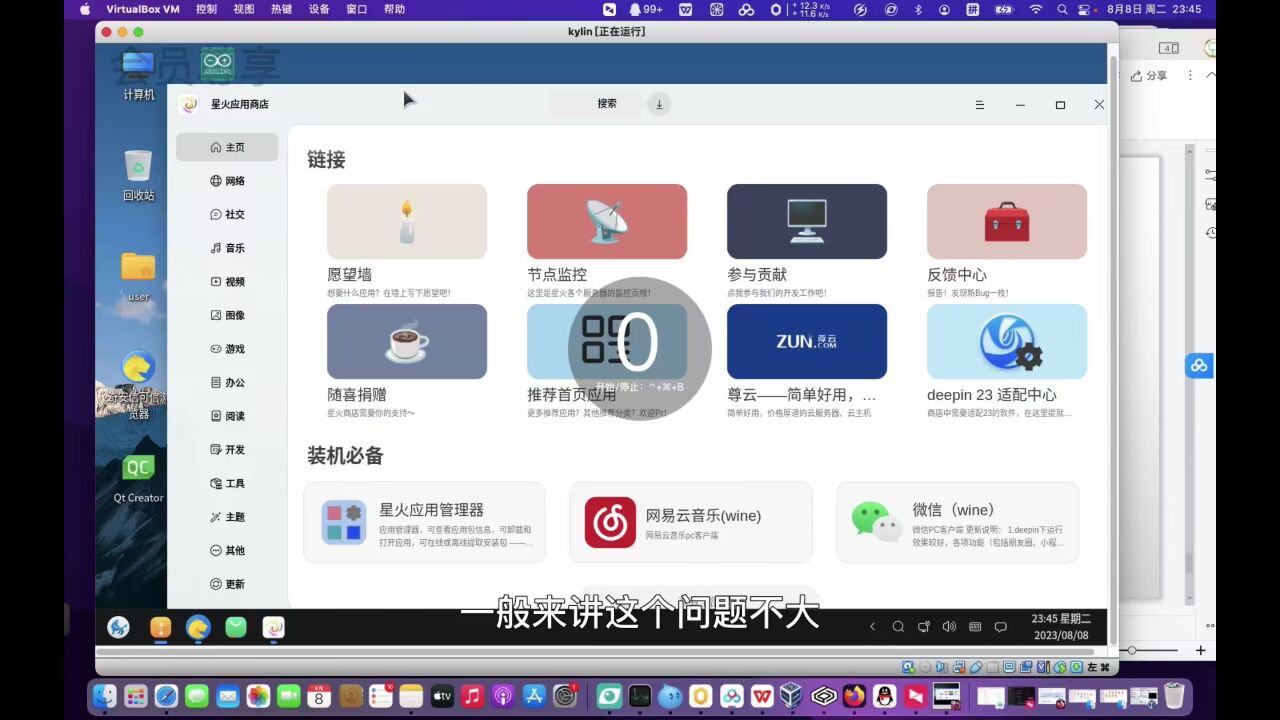
Task: Open Launchpad in the macOS Dock
Action: click(x=135, y=696)
